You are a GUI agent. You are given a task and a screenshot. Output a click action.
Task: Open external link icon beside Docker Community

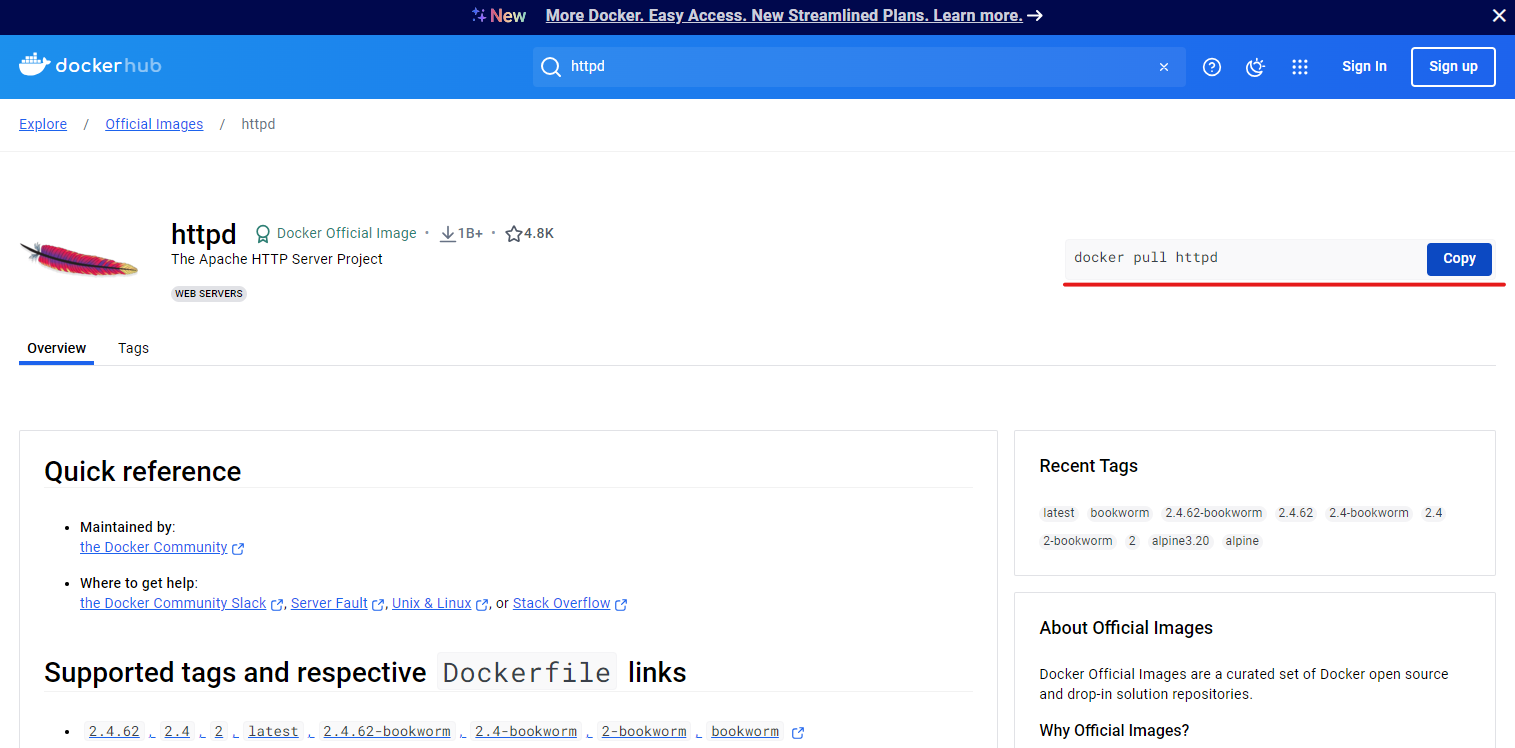(x=238, y=548)
